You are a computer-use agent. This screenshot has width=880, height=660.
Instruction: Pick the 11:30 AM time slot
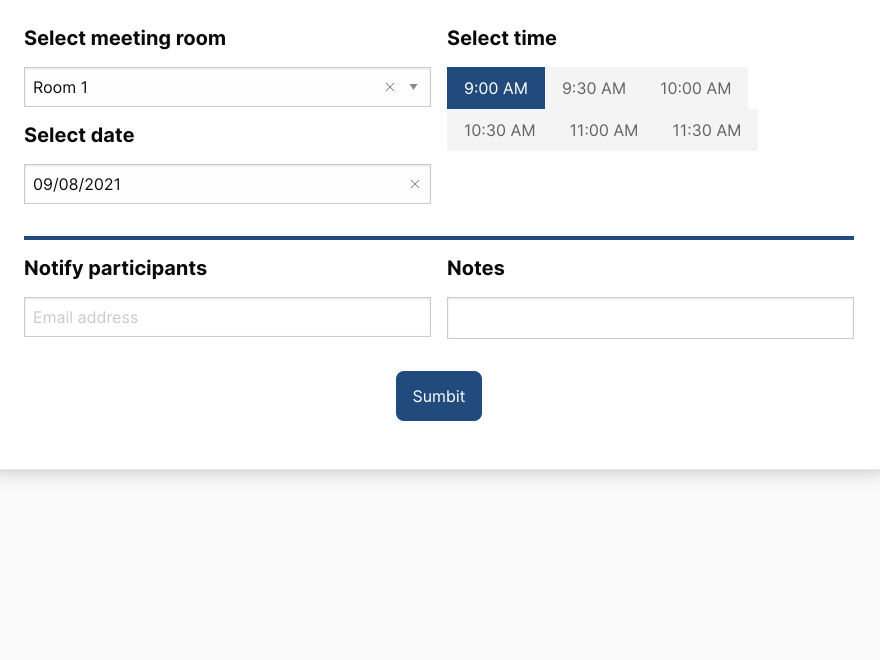point(707,130)
